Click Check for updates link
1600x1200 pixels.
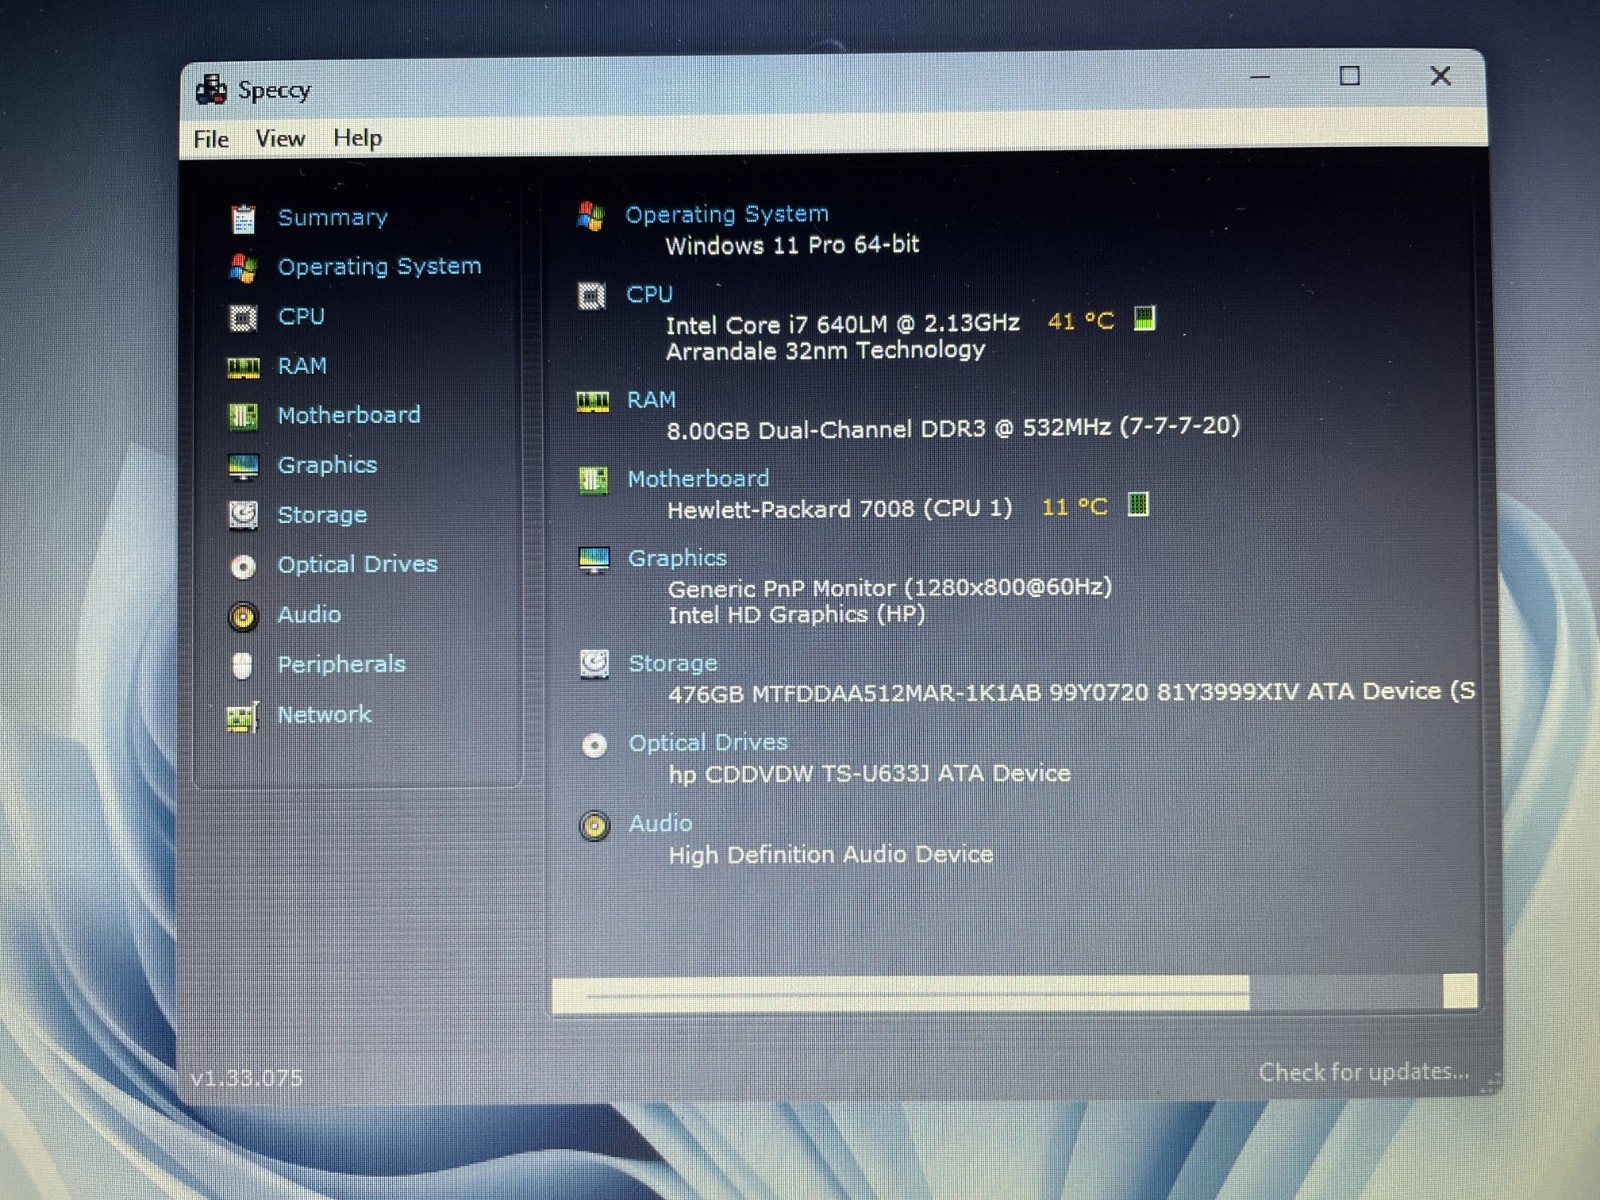tap(1364, 1072)
